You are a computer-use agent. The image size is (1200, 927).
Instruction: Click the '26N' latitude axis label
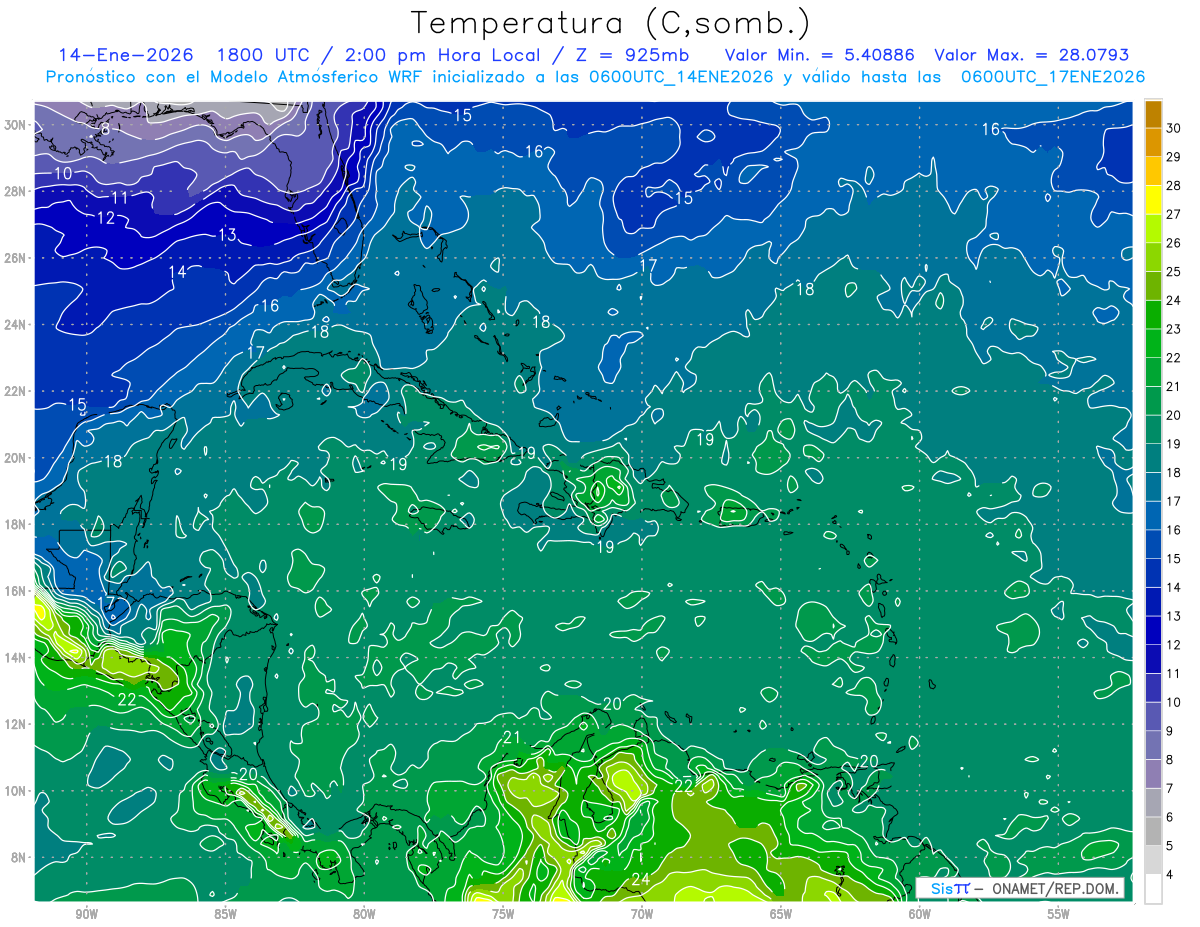(14, 257)
